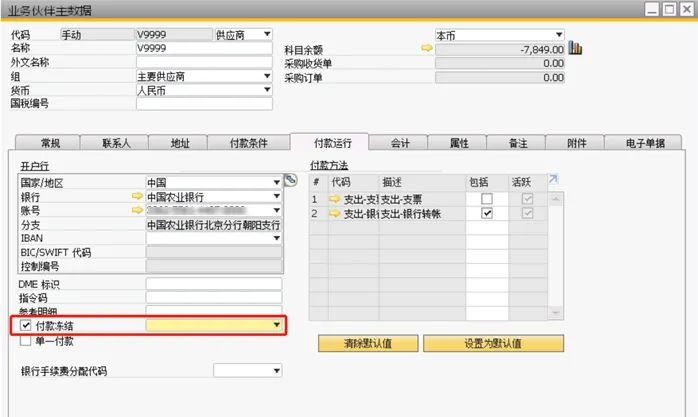The height and width of the screenshot is (417, 698).
Task: Click the 分支 field with 朝阳支行
Action: point(214,224)
